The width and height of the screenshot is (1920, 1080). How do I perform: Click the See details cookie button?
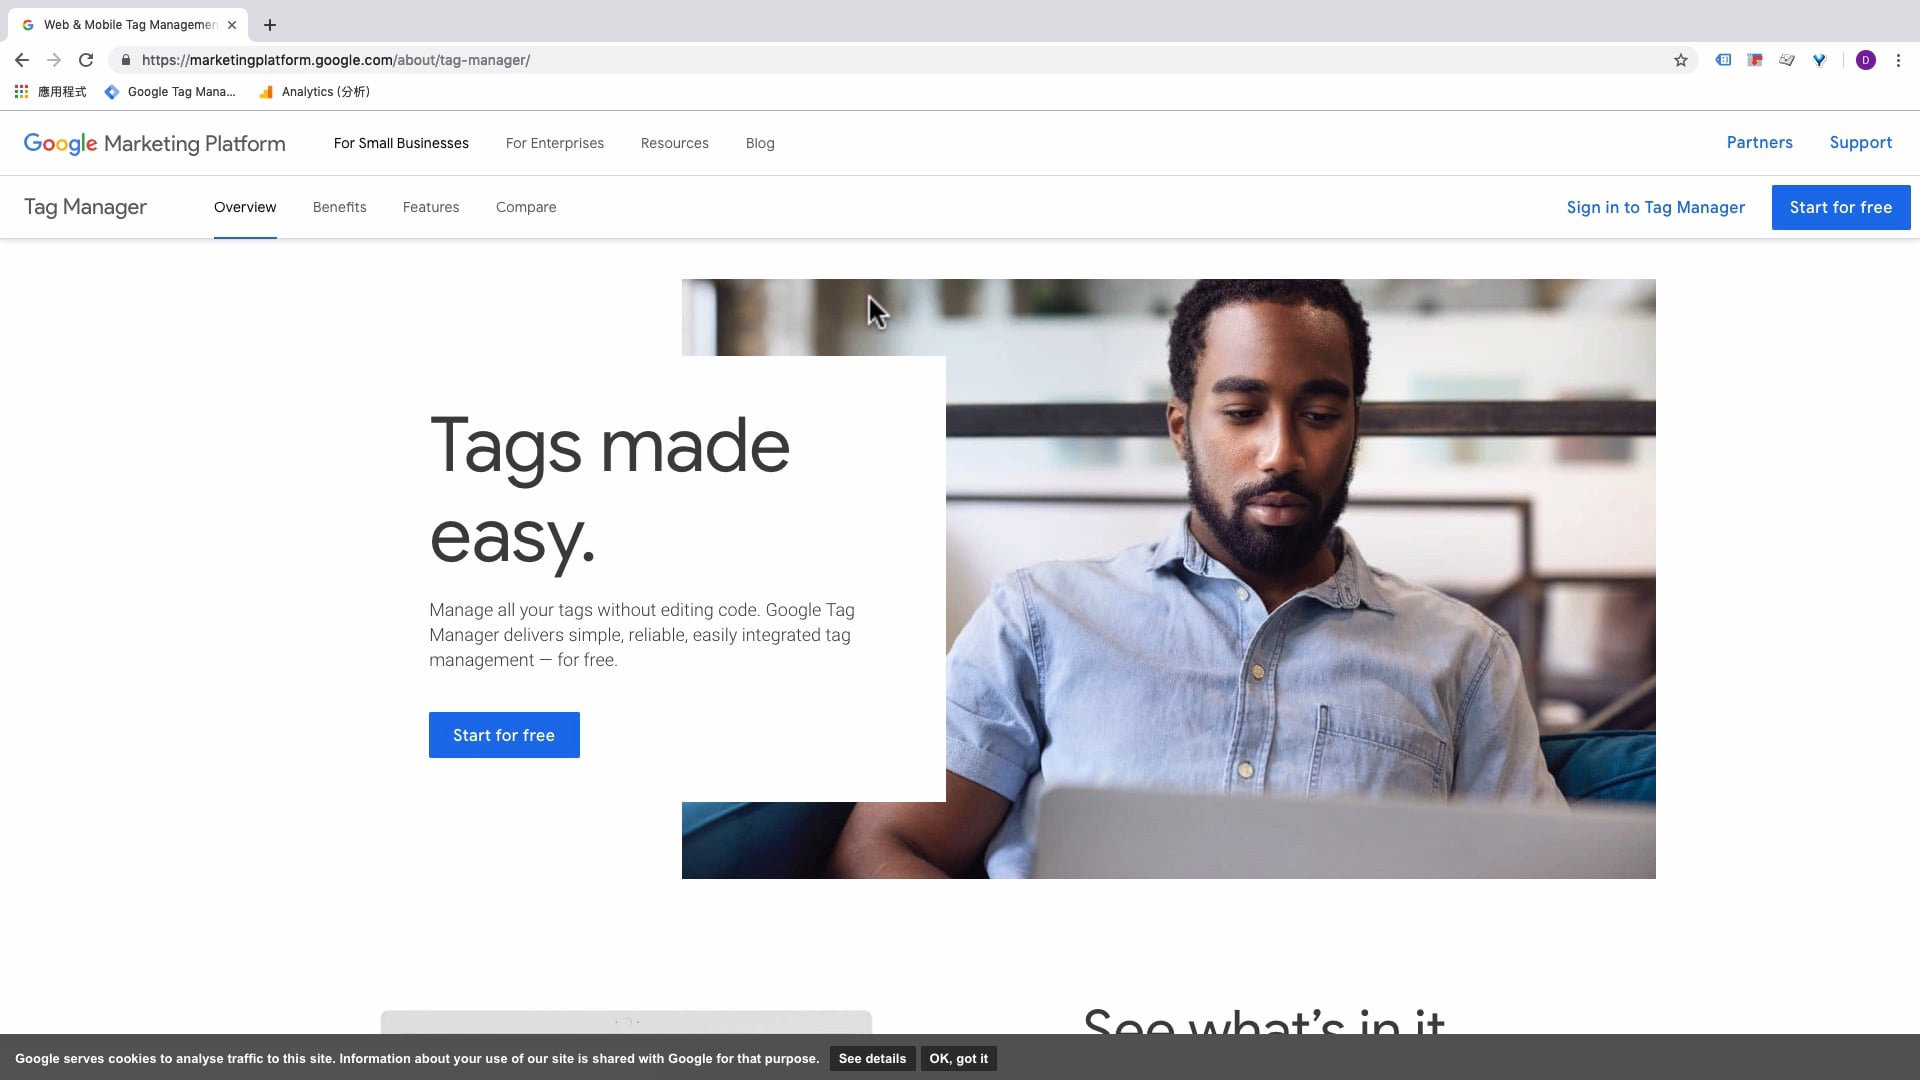(872, 1058)
